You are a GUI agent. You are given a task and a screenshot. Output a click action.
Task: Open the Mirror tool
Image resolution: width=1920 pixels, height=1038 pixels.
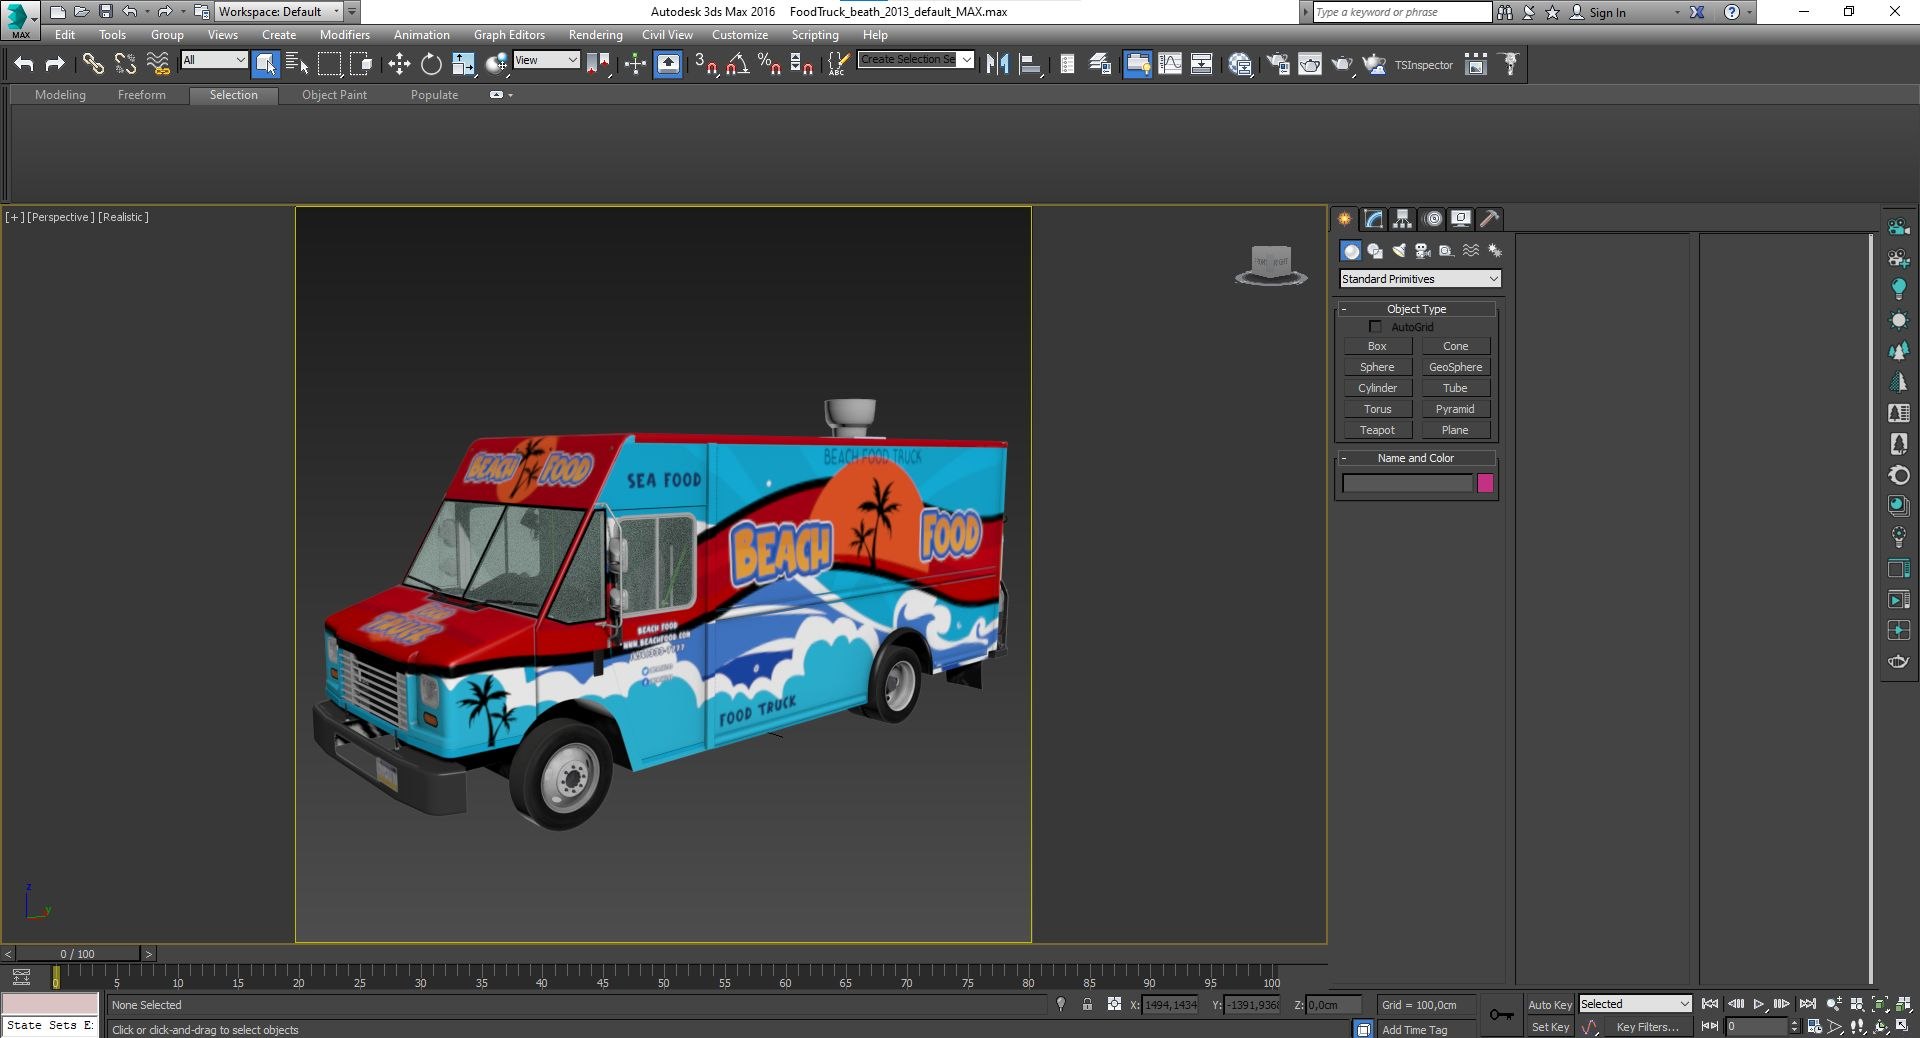click(997, 65)
